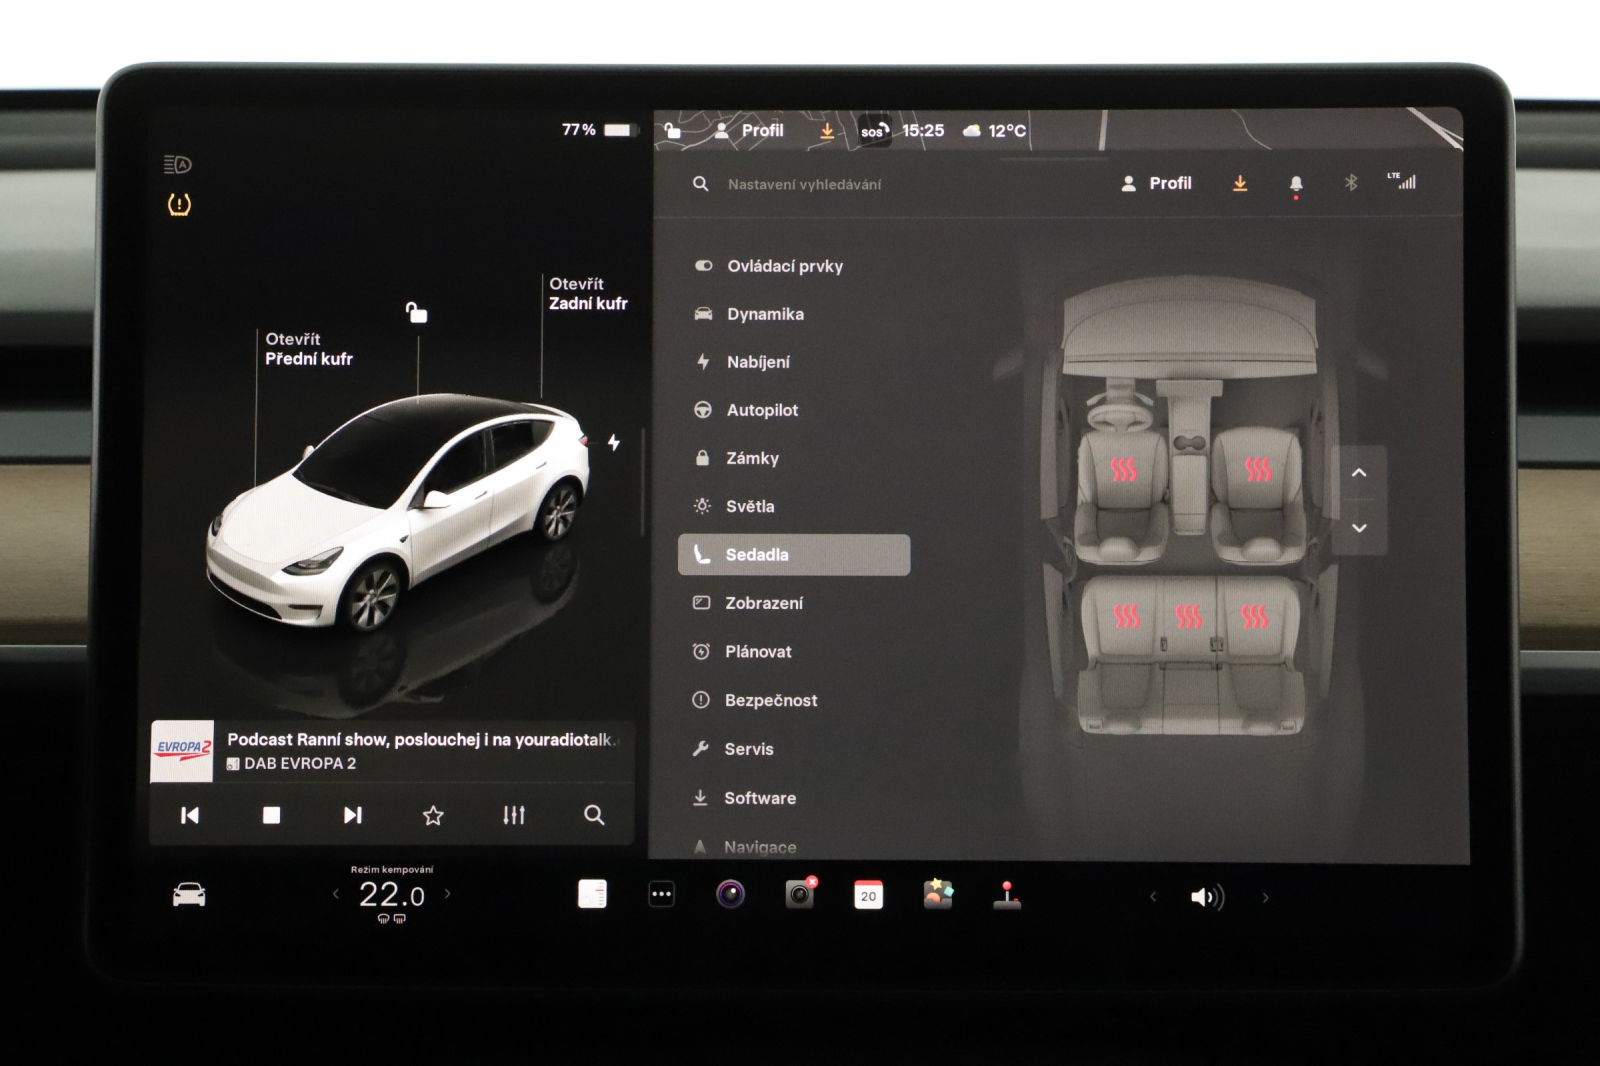This screenshot has width=1600, height=1066.
Task: Open the climate/fan controls icon
Action: 593,895
